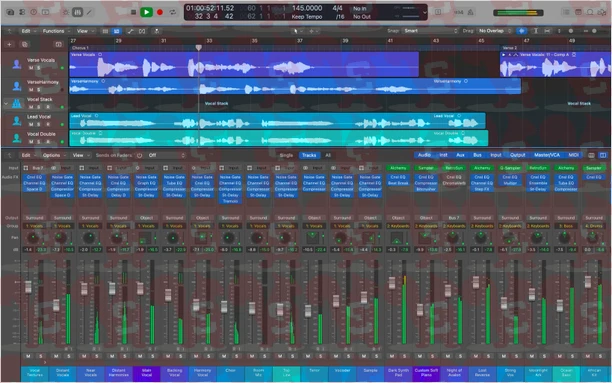Switch mixer to Single view
Viewport: 612px width, 383px height.
pyautogui.click(x=286, y=155)
